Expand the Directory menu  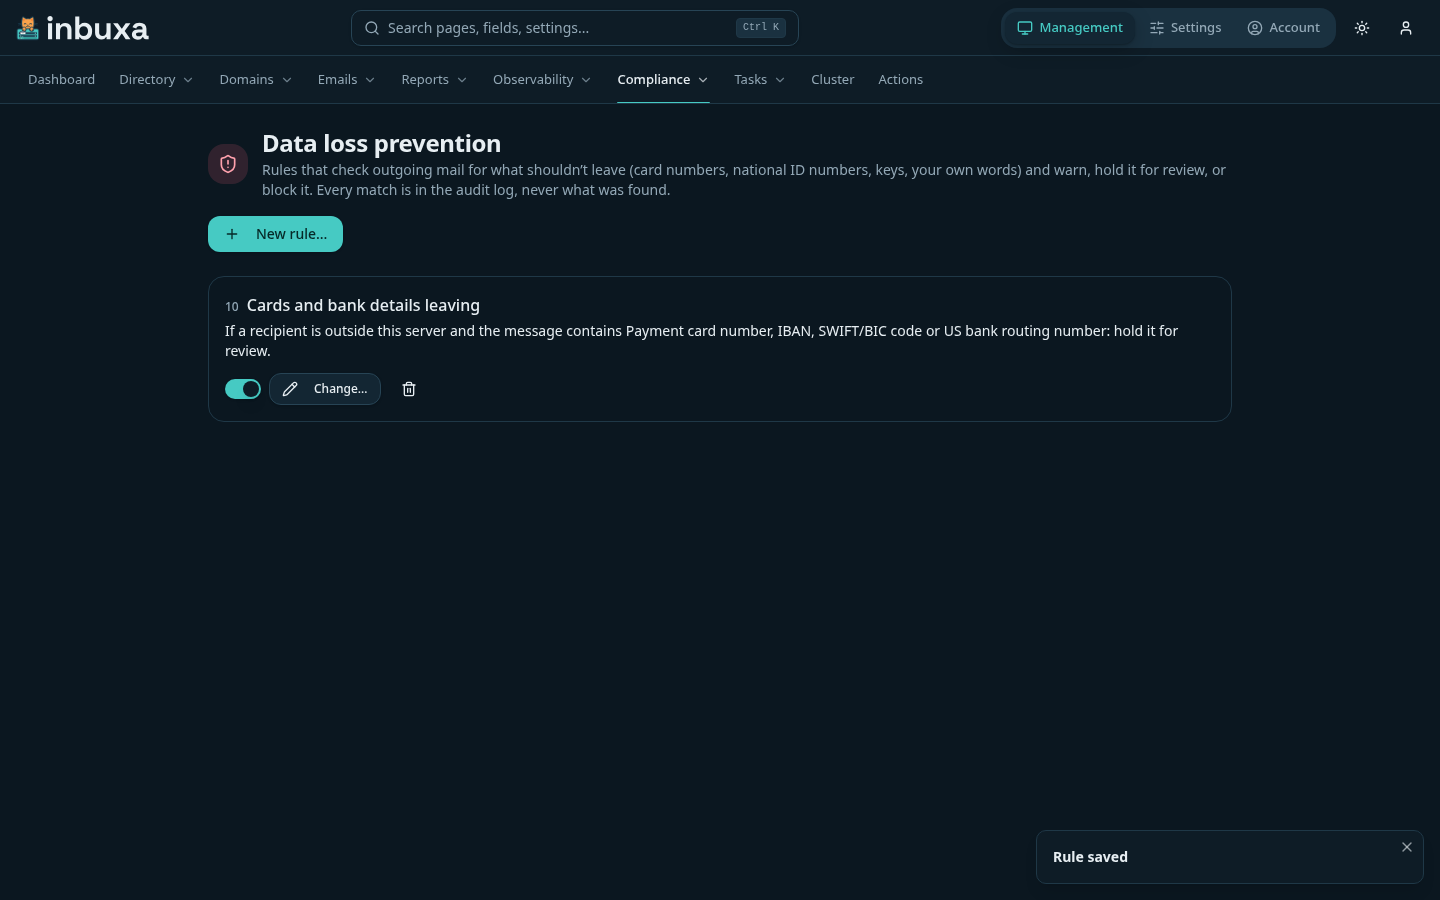coord(156,80)
